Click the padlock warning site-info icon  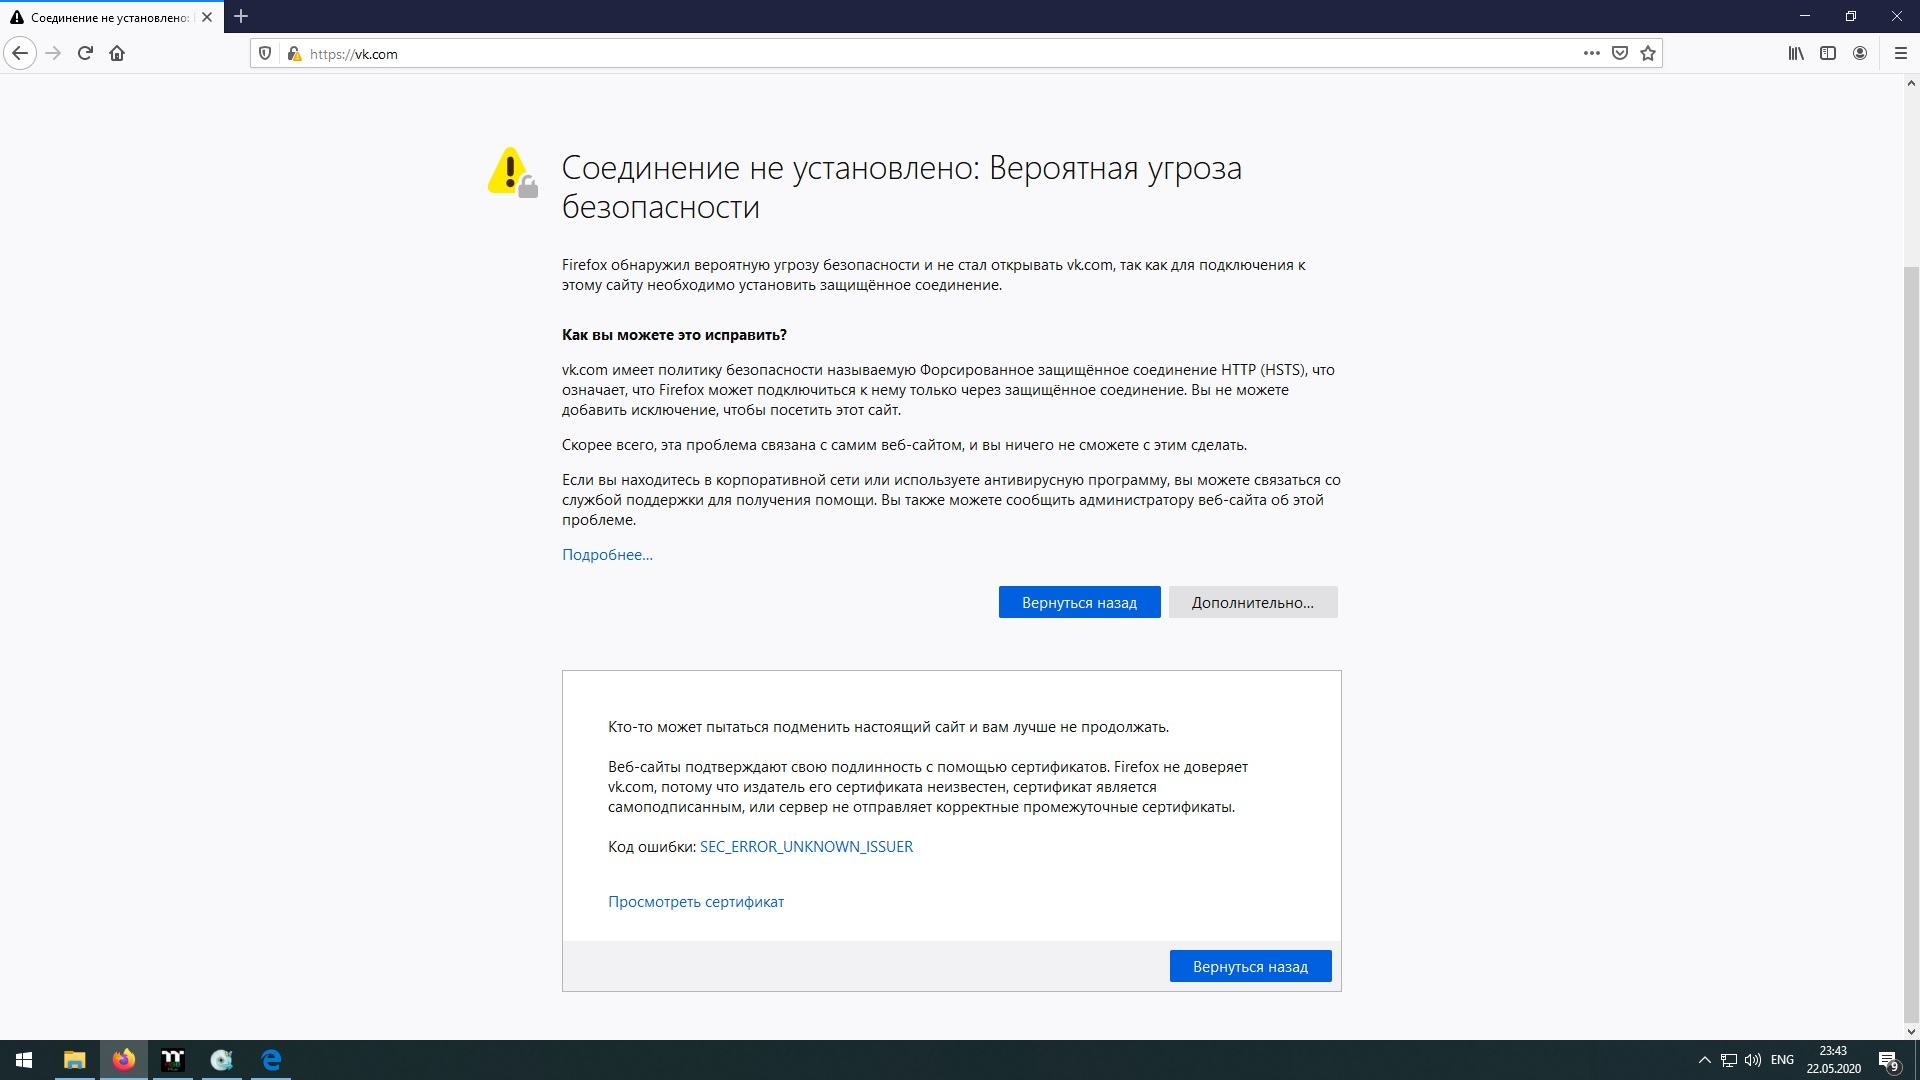(294, 53)
